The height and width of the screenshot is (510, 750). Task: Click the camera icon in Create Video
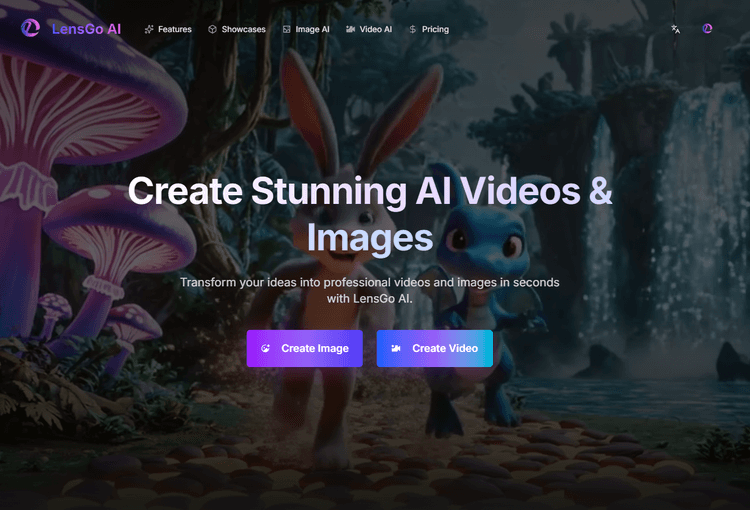[396, 348]
